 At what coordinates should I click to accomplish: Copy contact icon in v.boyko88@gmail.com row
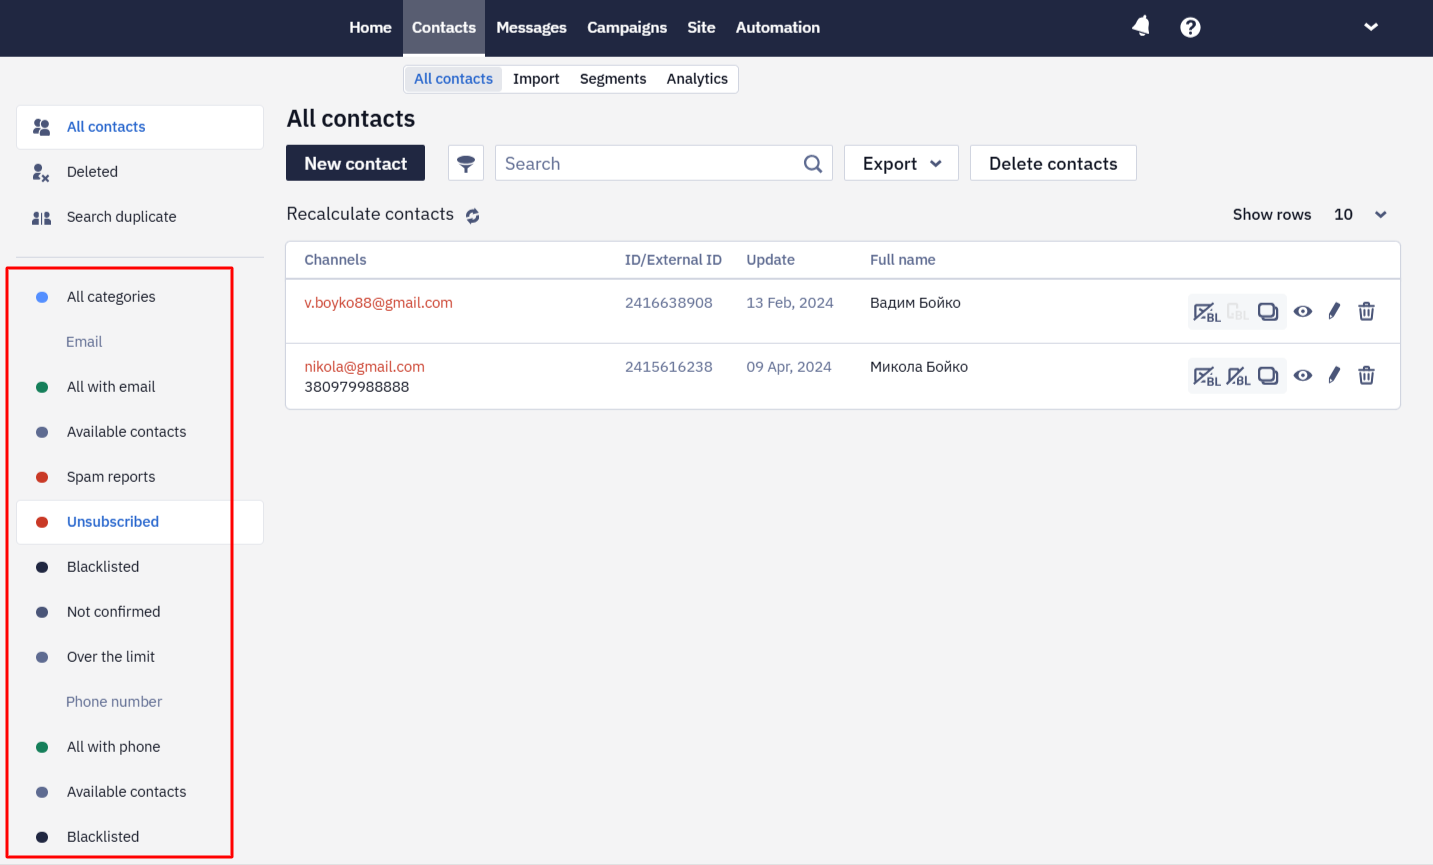(1268, 312)
